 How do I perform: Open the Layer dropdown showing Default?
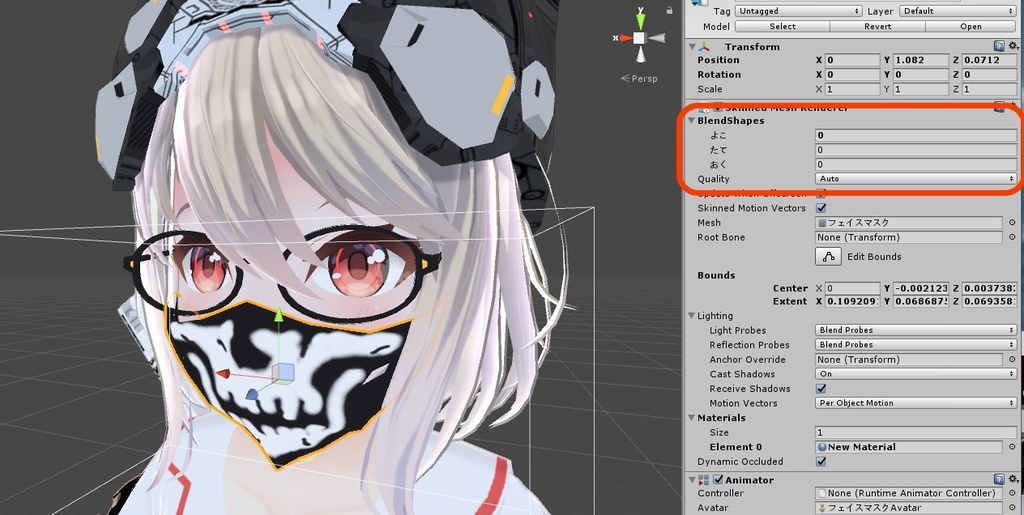pyautogui.click(x=958, y=11)
